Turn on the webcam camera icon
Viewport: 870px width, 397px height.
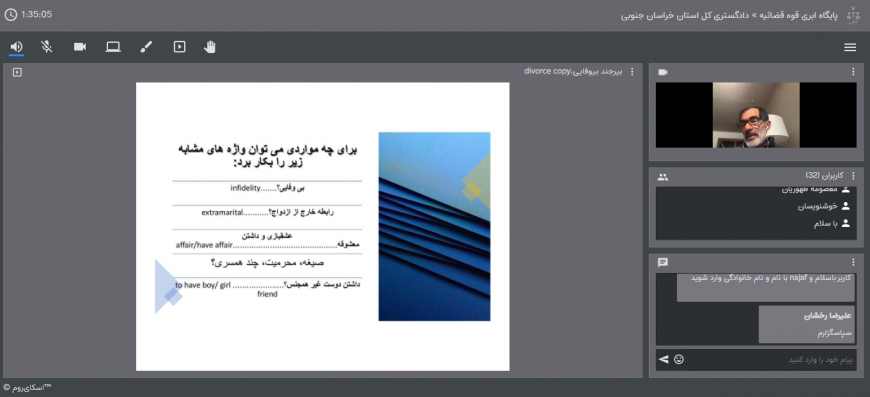tap(80, 47)
